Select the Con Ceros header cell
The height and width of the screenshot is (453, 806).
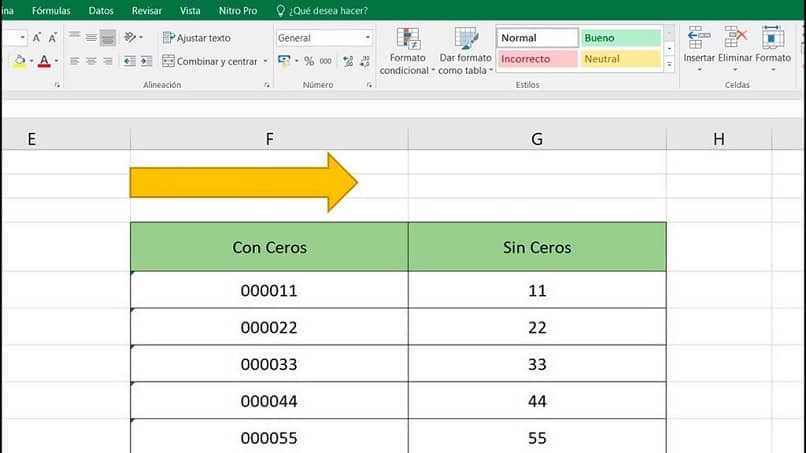(269, 247)
